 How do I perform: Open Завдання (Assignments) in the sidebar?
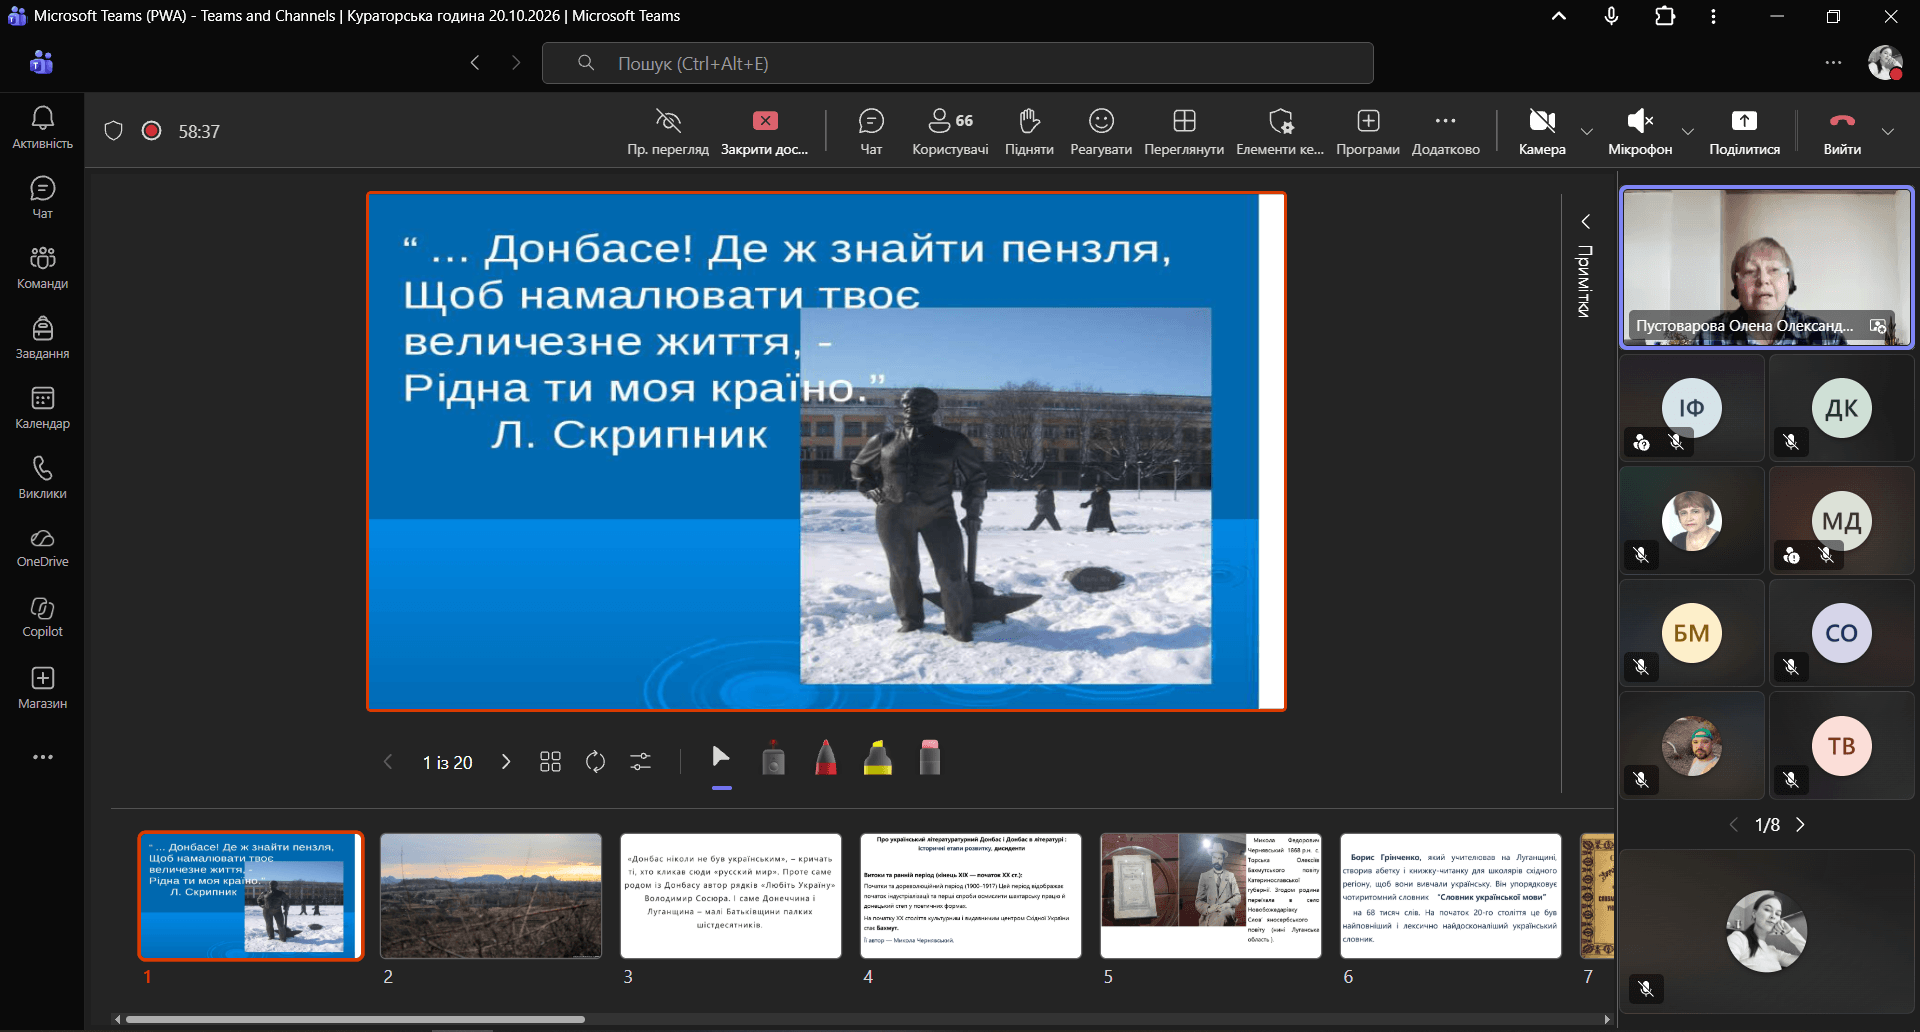coord(42,337)
